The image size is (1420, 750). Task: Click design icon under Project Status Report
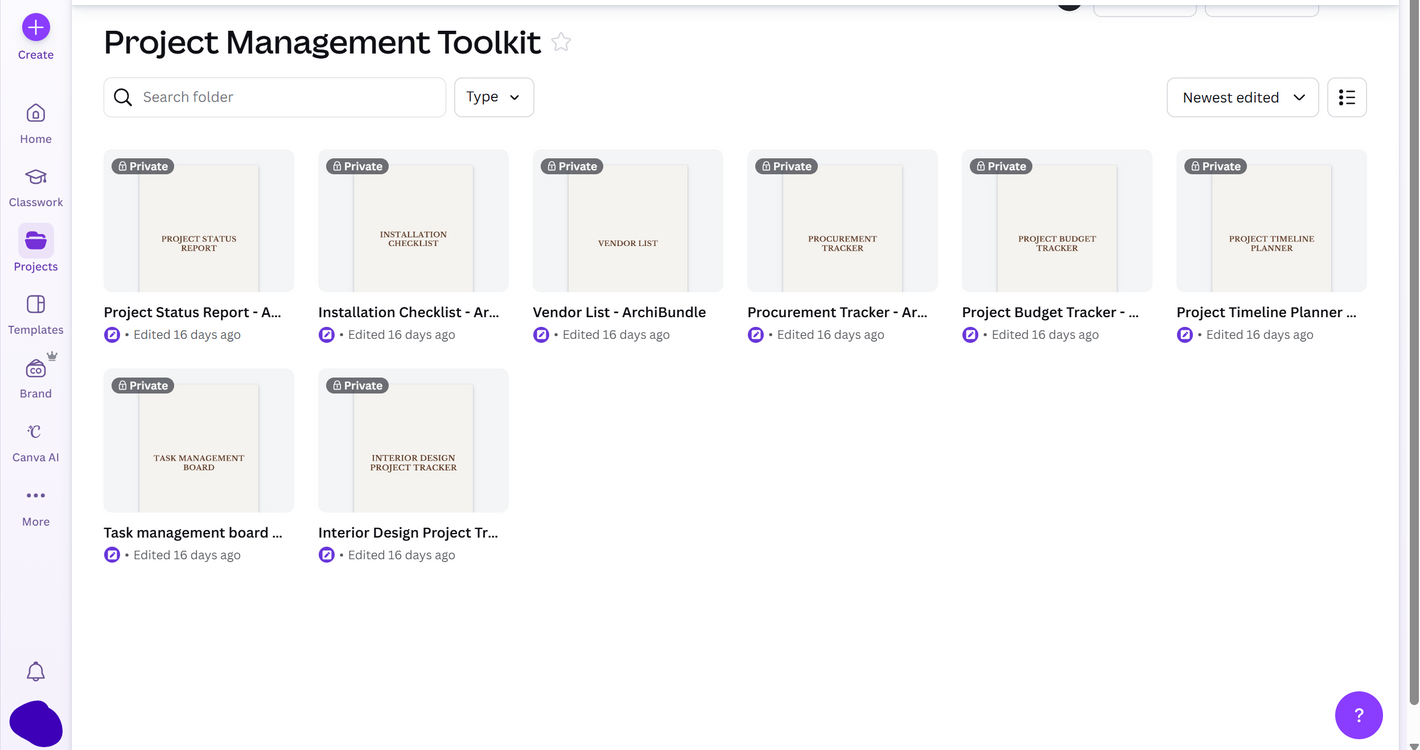point(112,335)
